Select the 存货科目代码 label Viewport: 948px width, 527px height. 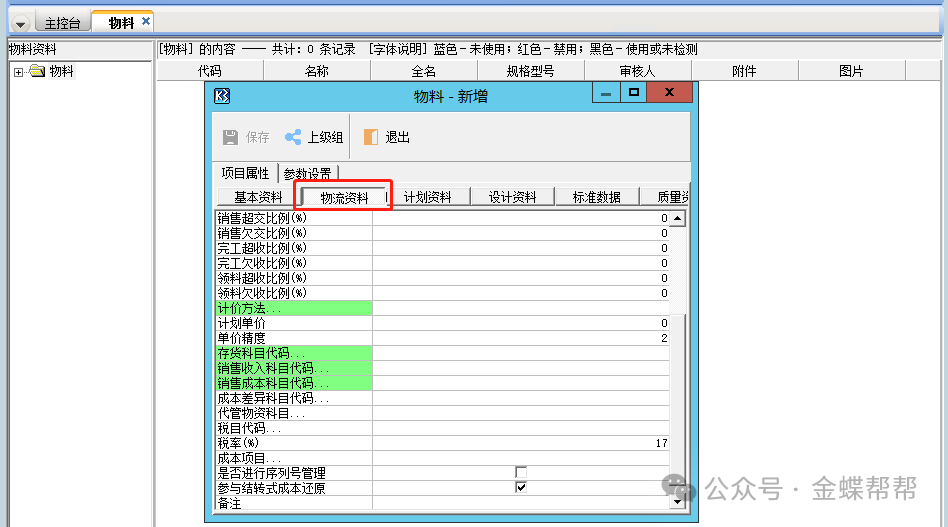(294, 353)
